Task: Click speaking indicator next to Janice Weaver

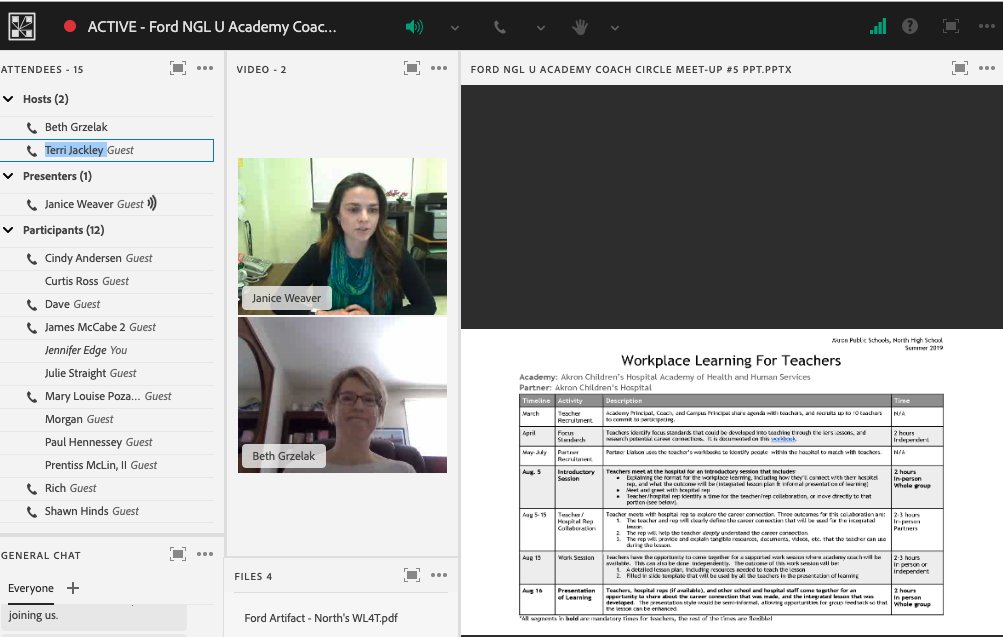Action: pyautogui.click(x=152, y=203)
